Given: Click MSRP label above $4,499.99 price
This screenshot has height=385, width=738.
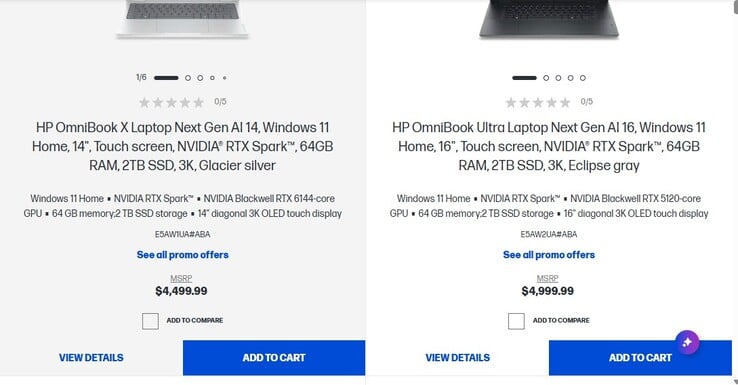Looking at the screenshot, I should click(x=181, y=279).
